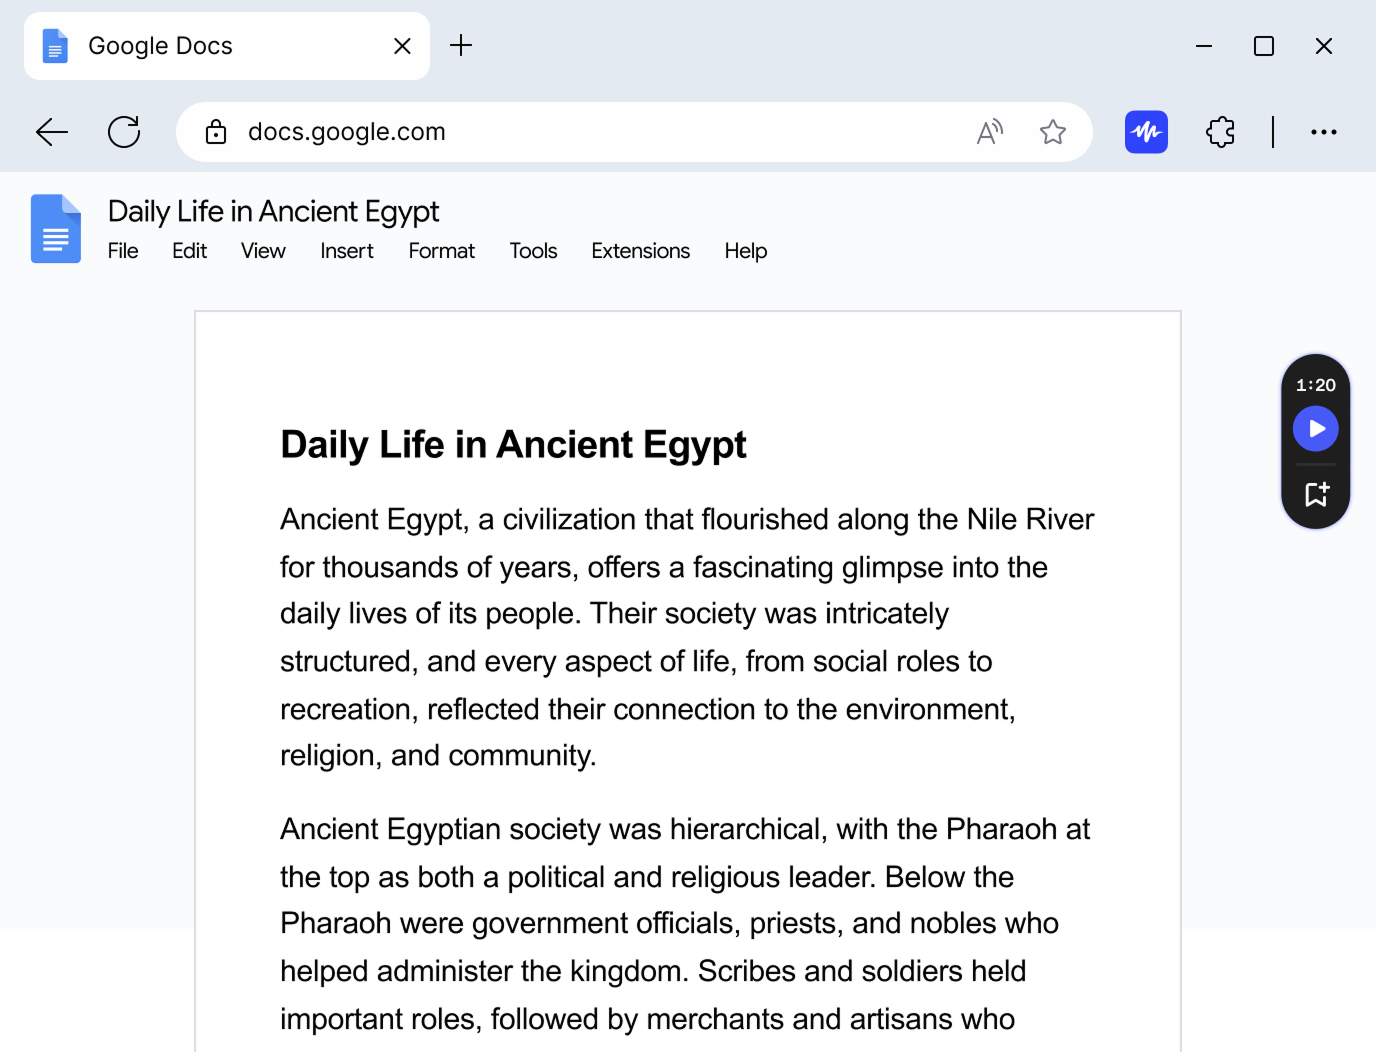Rename the document title Daily Life in Ancient Egypt

tap(273, 211)
